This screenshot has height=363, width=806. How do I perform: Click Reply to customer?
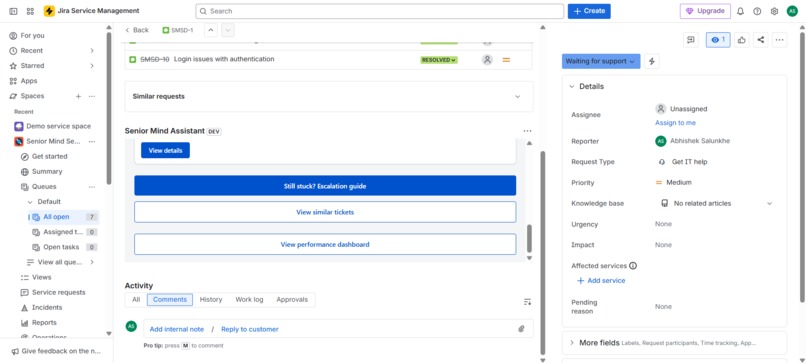point(250,329)
